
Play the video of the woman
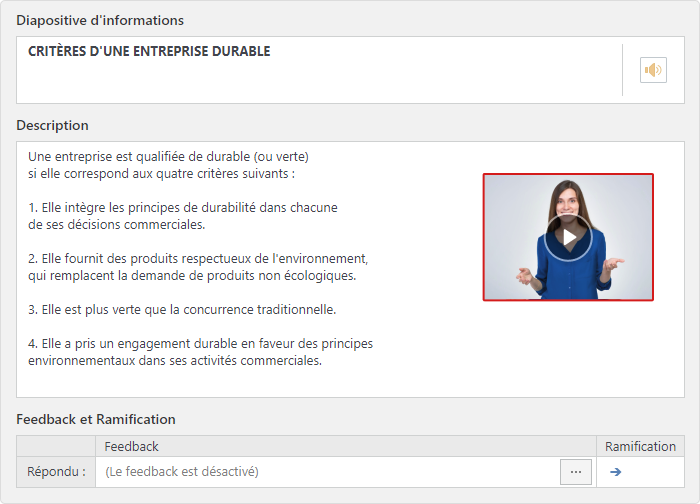pyautogui.click(x=568, y=237)
